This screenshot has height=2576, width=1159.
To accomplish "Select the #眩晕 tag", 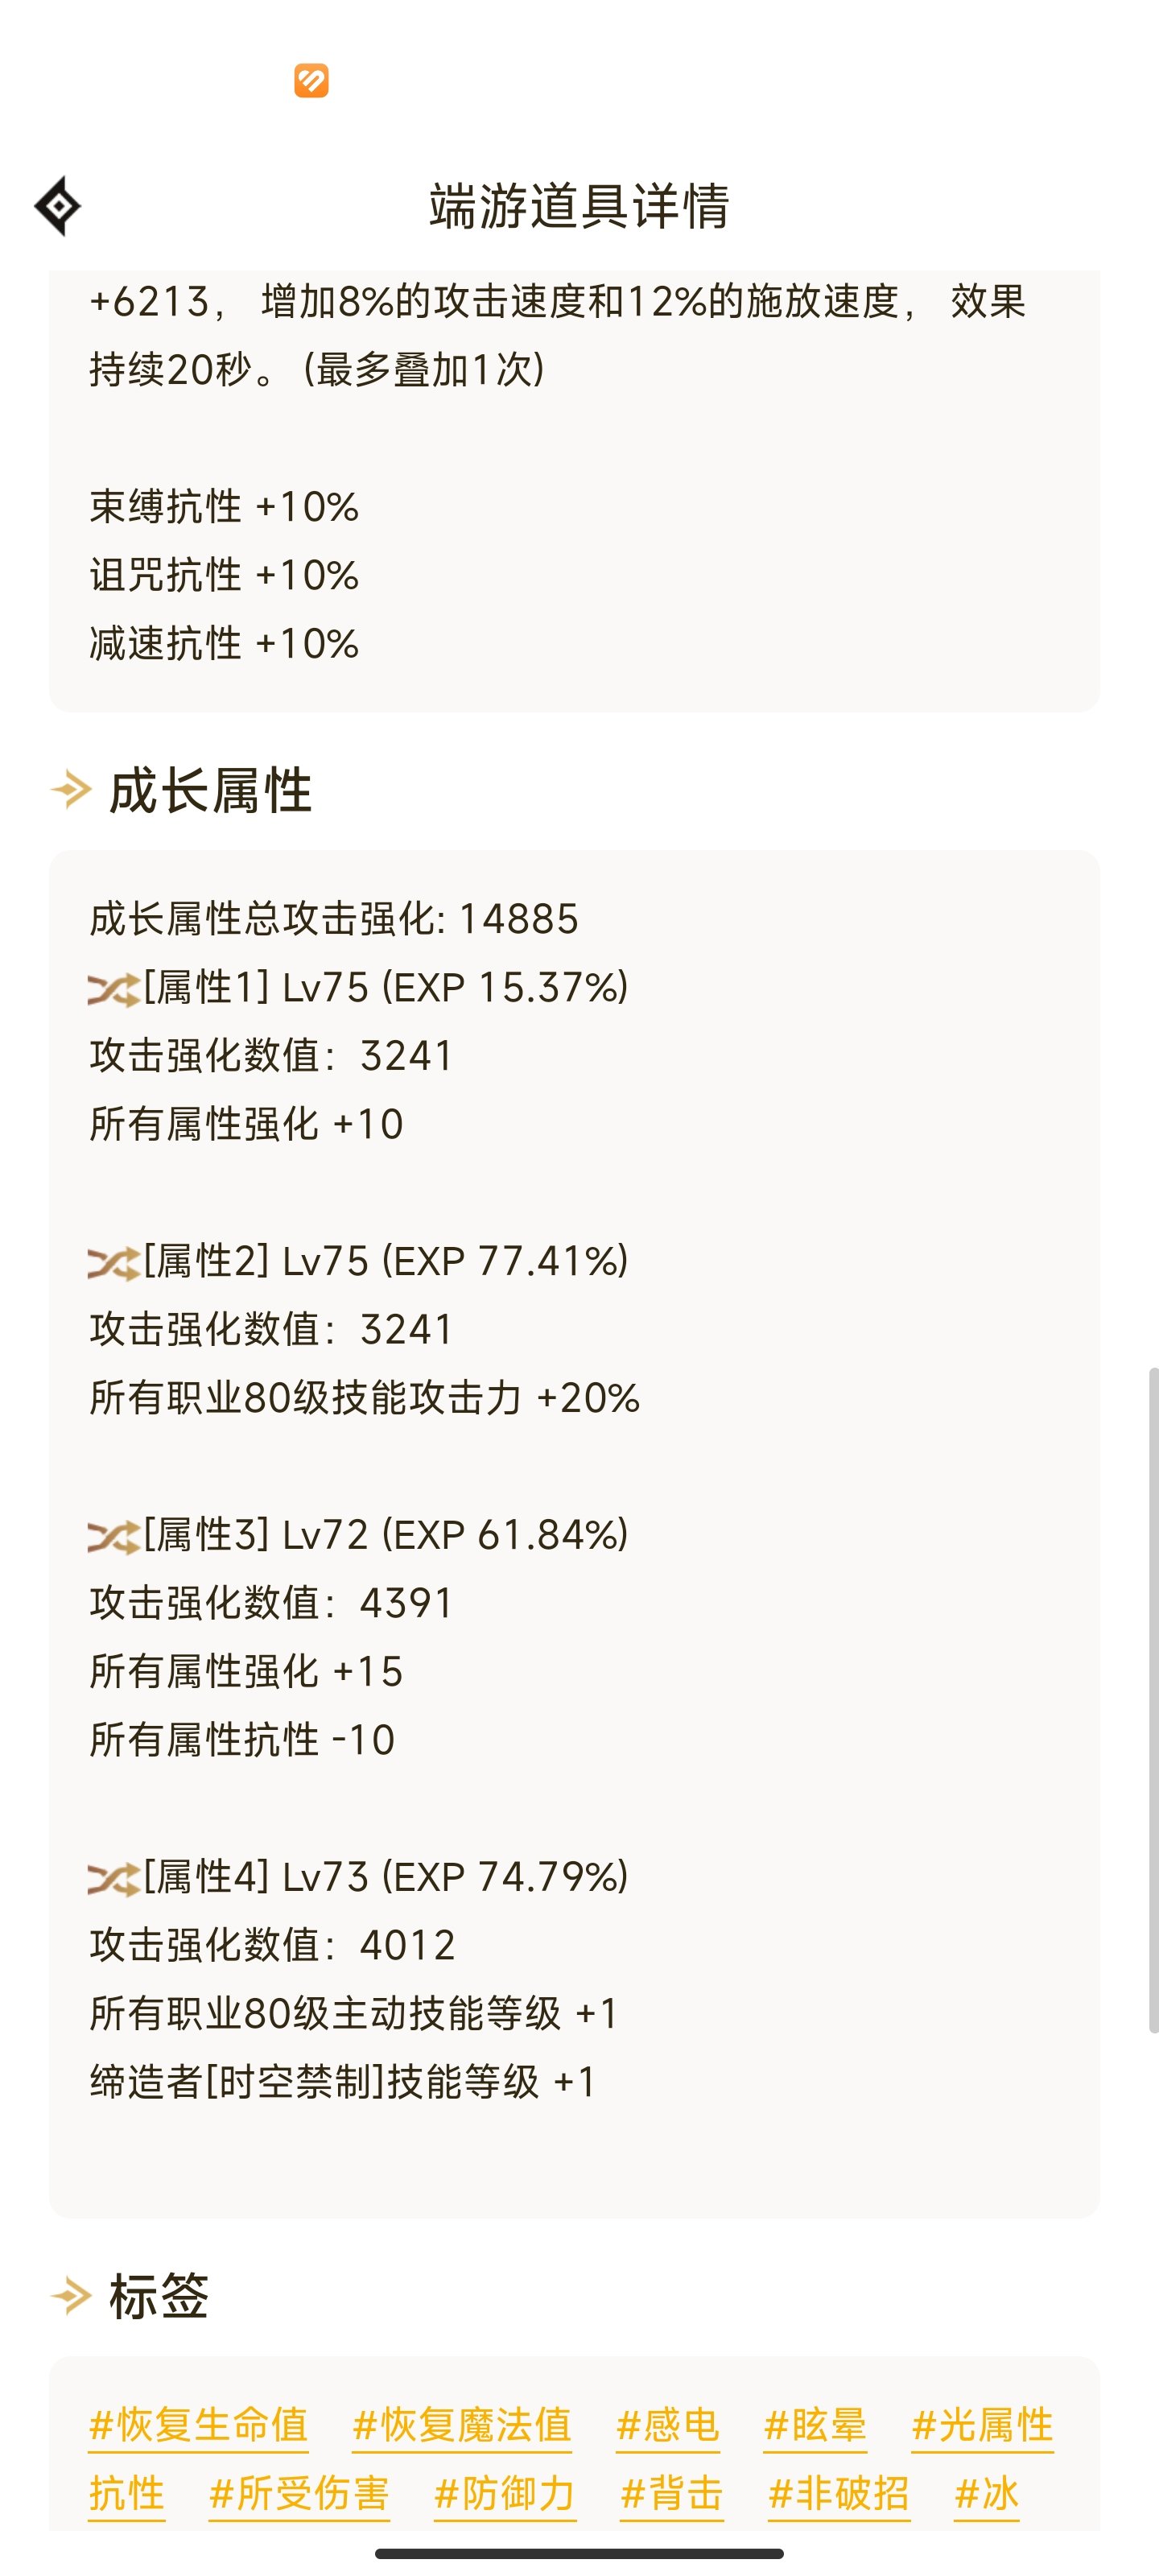I will (815, 2426).
